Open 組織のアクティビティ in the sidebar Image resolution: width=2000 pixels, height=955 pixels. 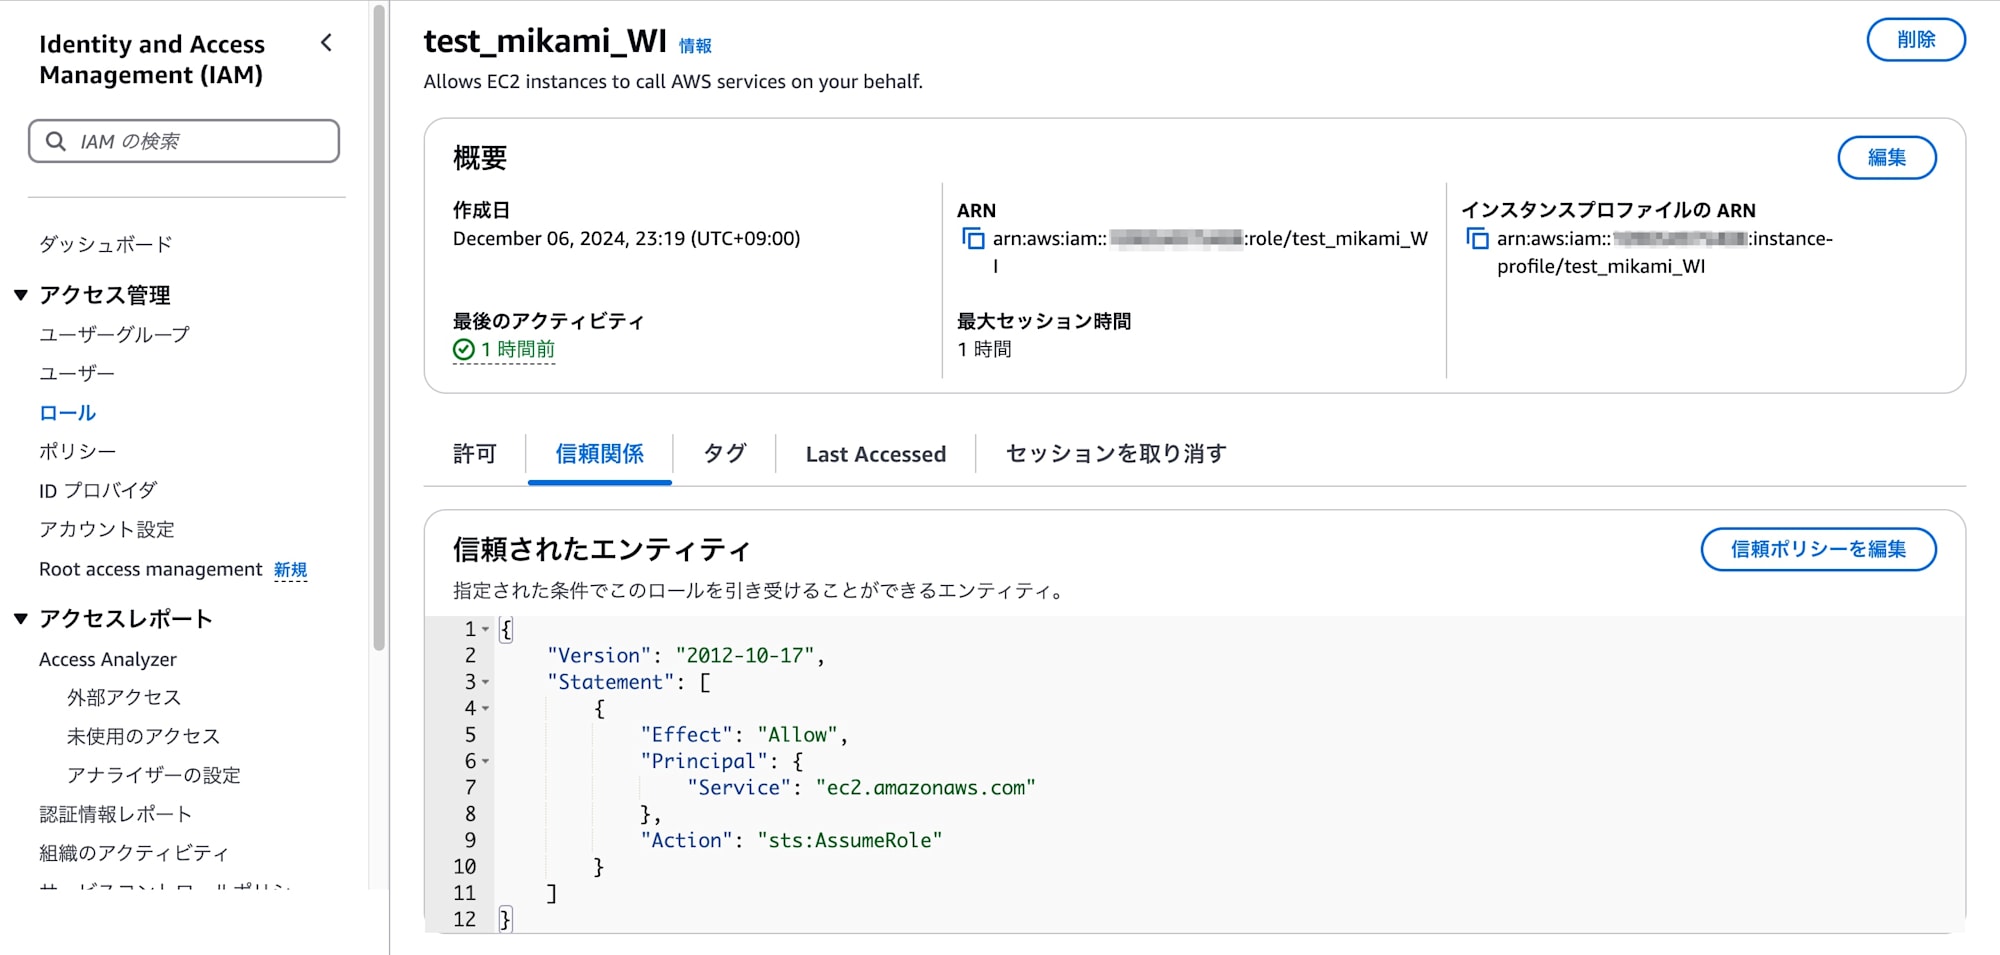coord(134,853)
